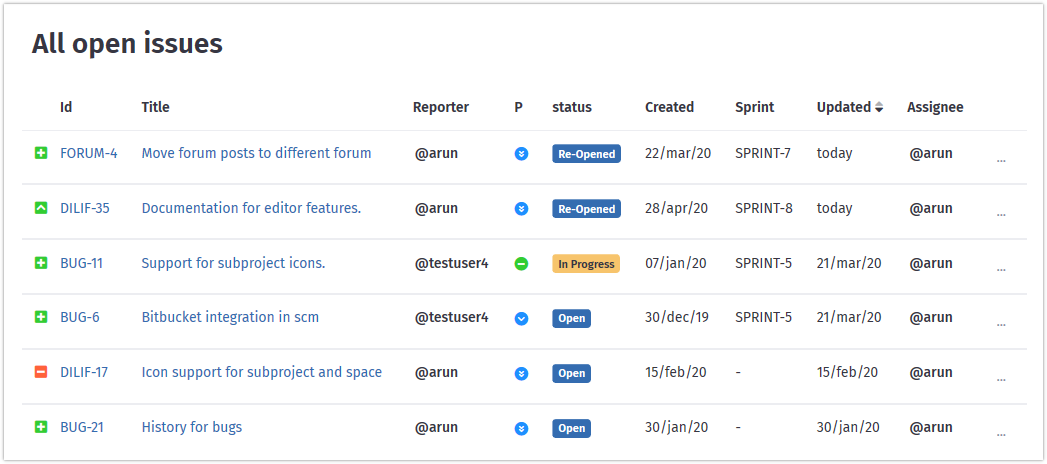
Task: Click the priority icon in the BUG-11 row
Action: [x=521, y=264]
